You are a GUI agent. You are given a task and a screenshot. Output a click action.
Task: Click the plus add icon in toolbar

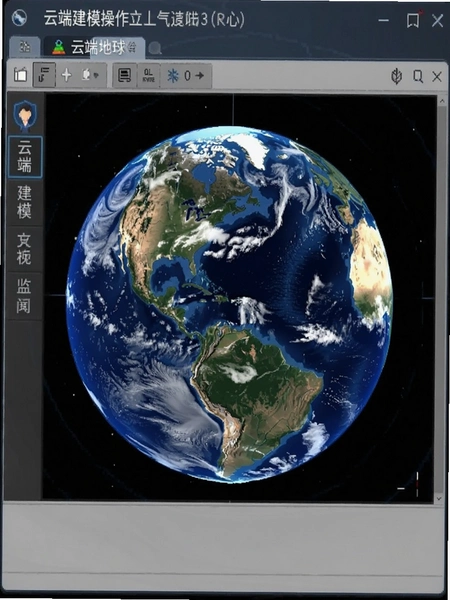tap(67, 75)
